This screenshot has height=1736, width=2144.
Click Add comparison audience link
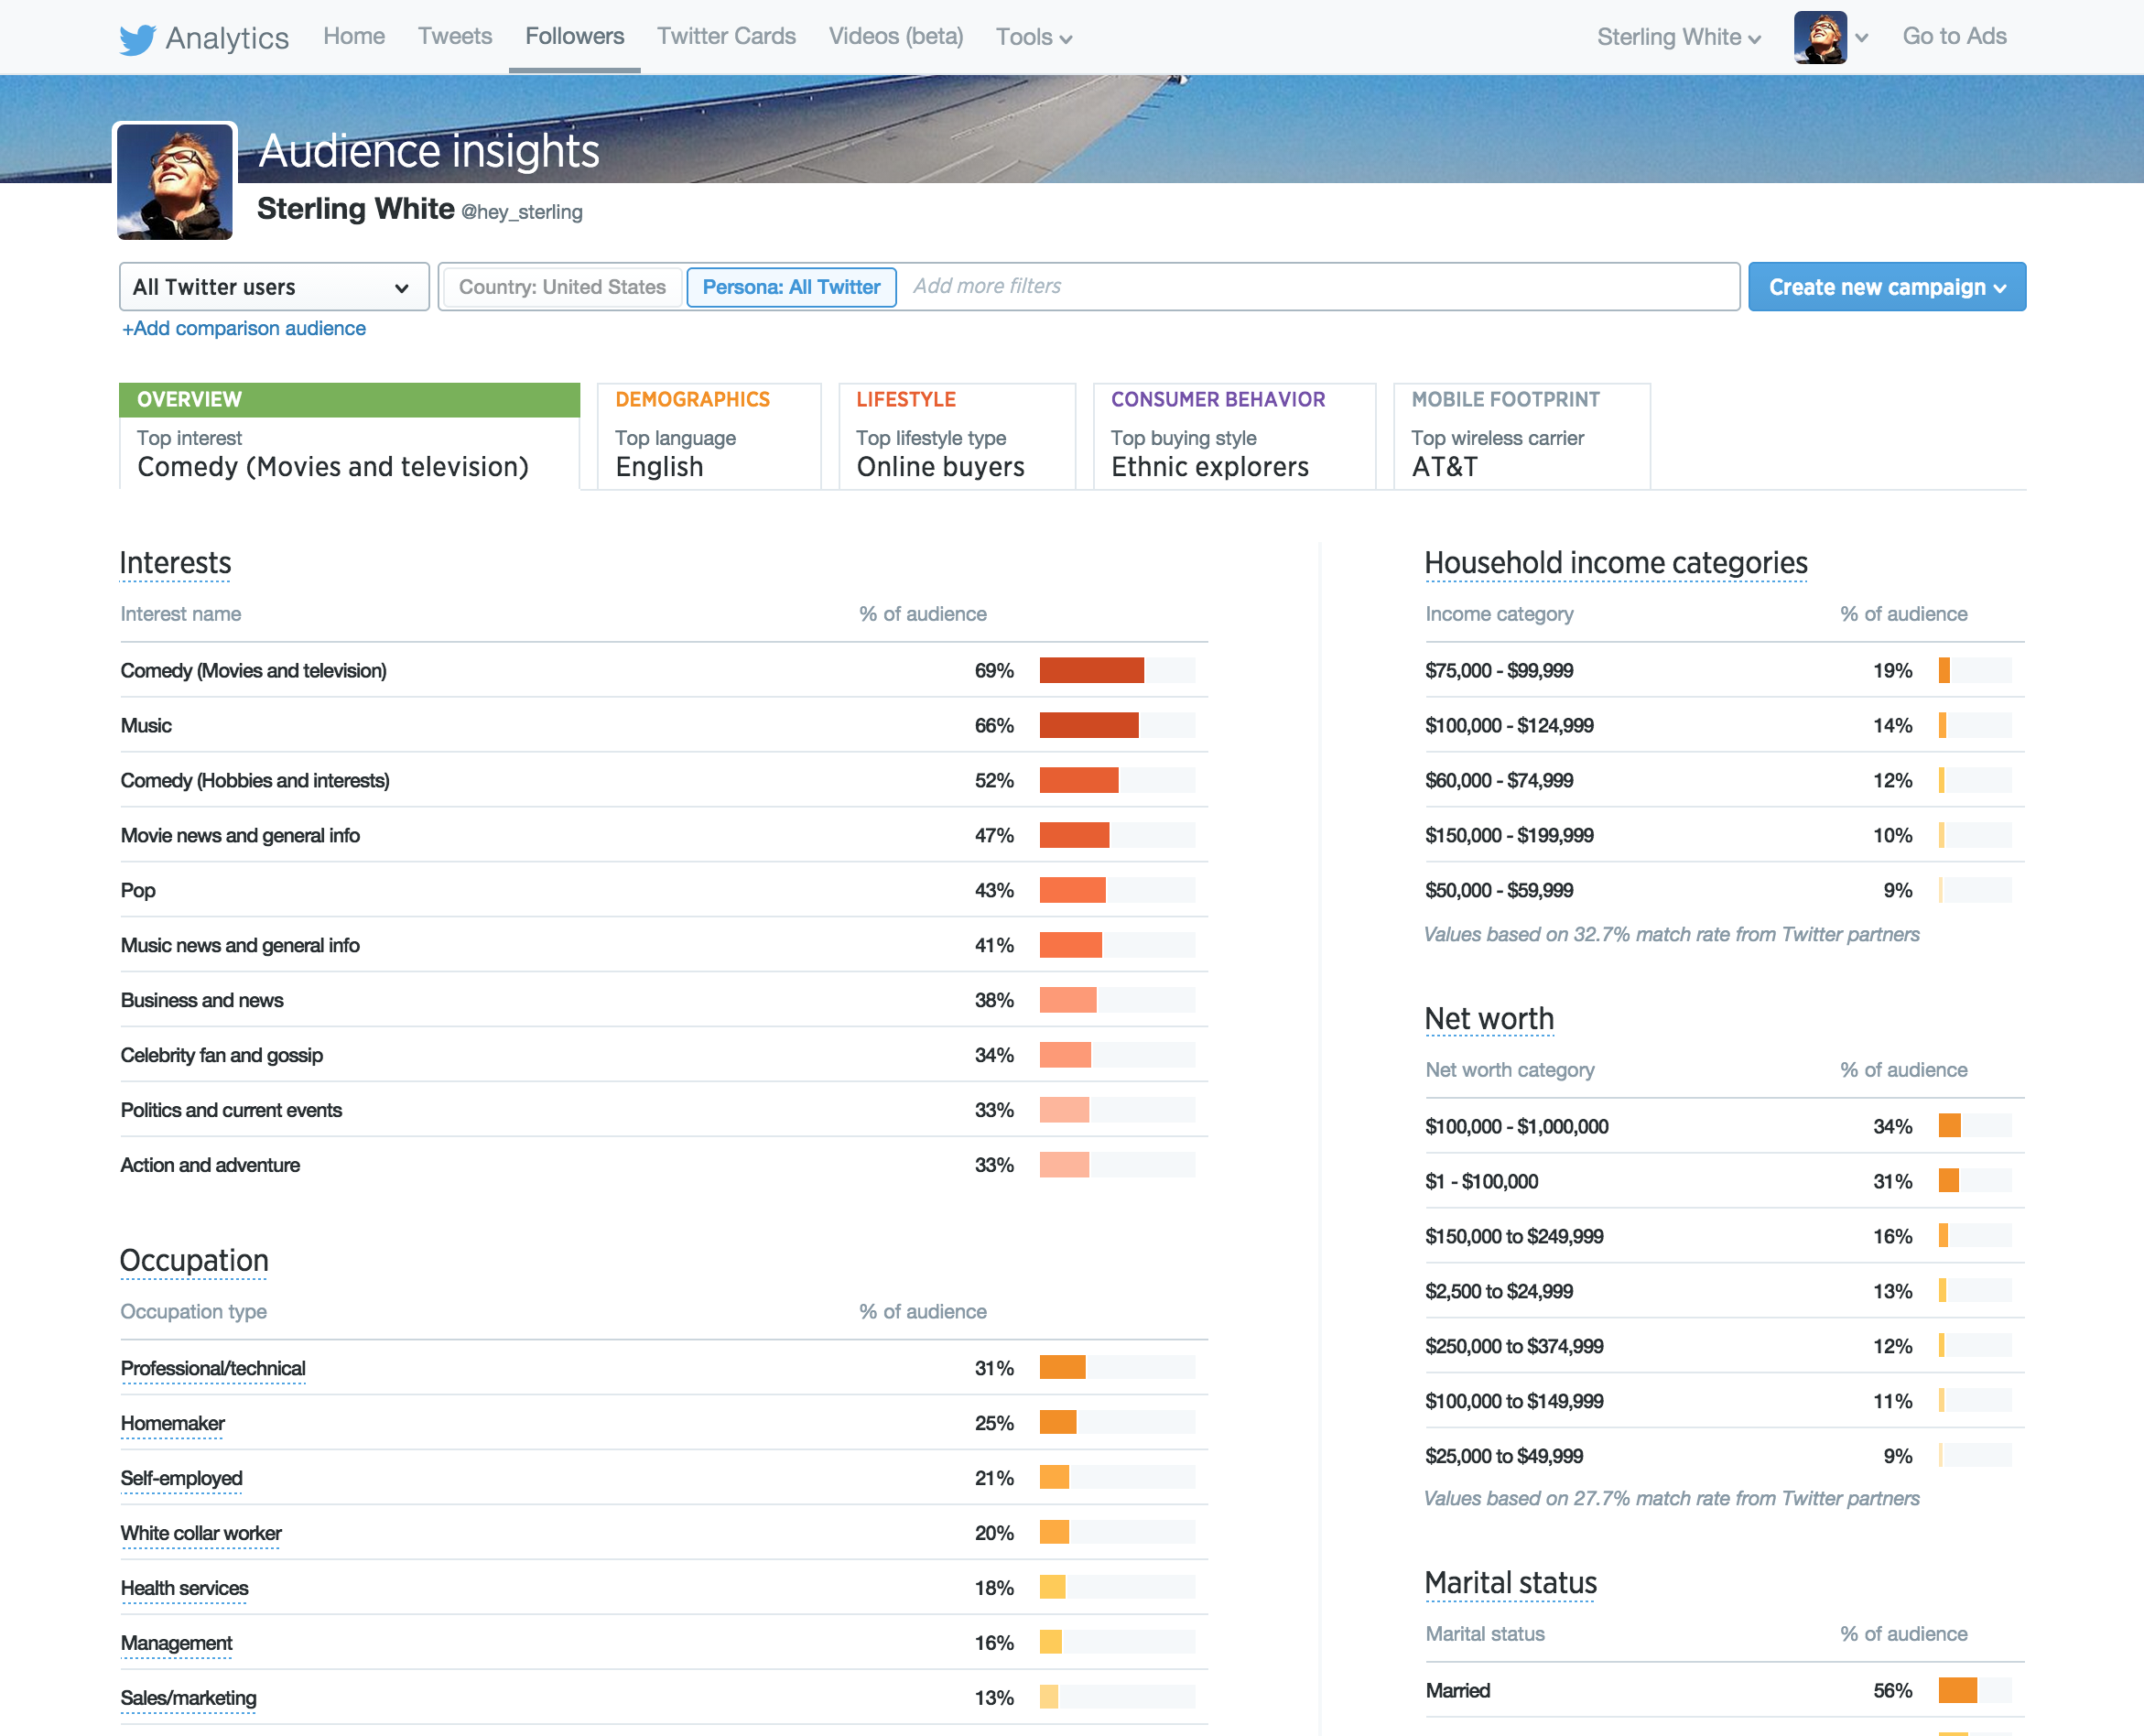click(243, 328)
